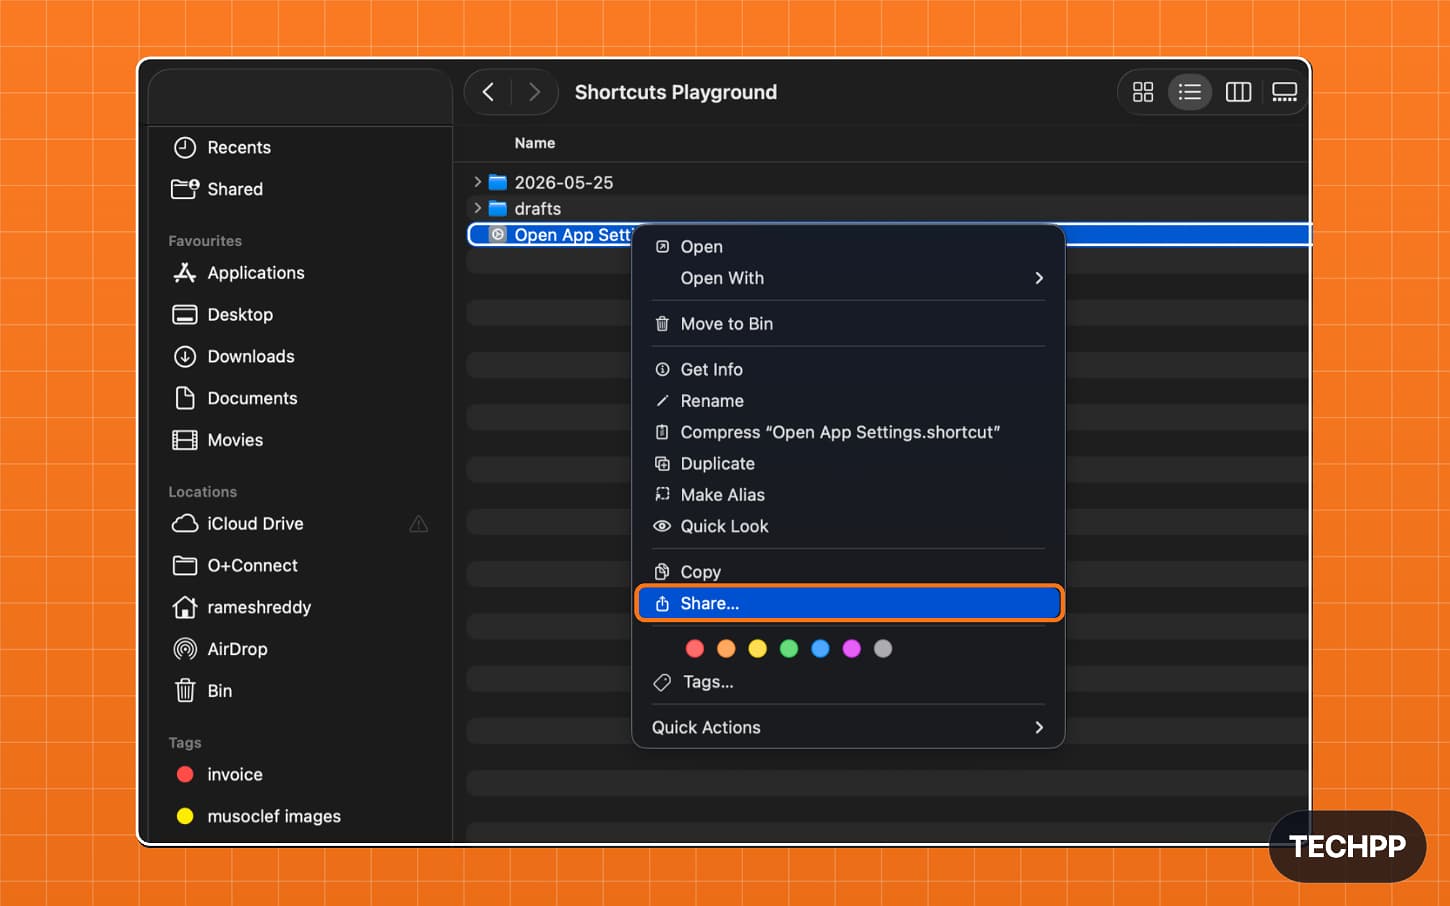This screenshot has width=1450, height=906.
Task: Sort by the Name column header
Action: [x=535, y=143]
